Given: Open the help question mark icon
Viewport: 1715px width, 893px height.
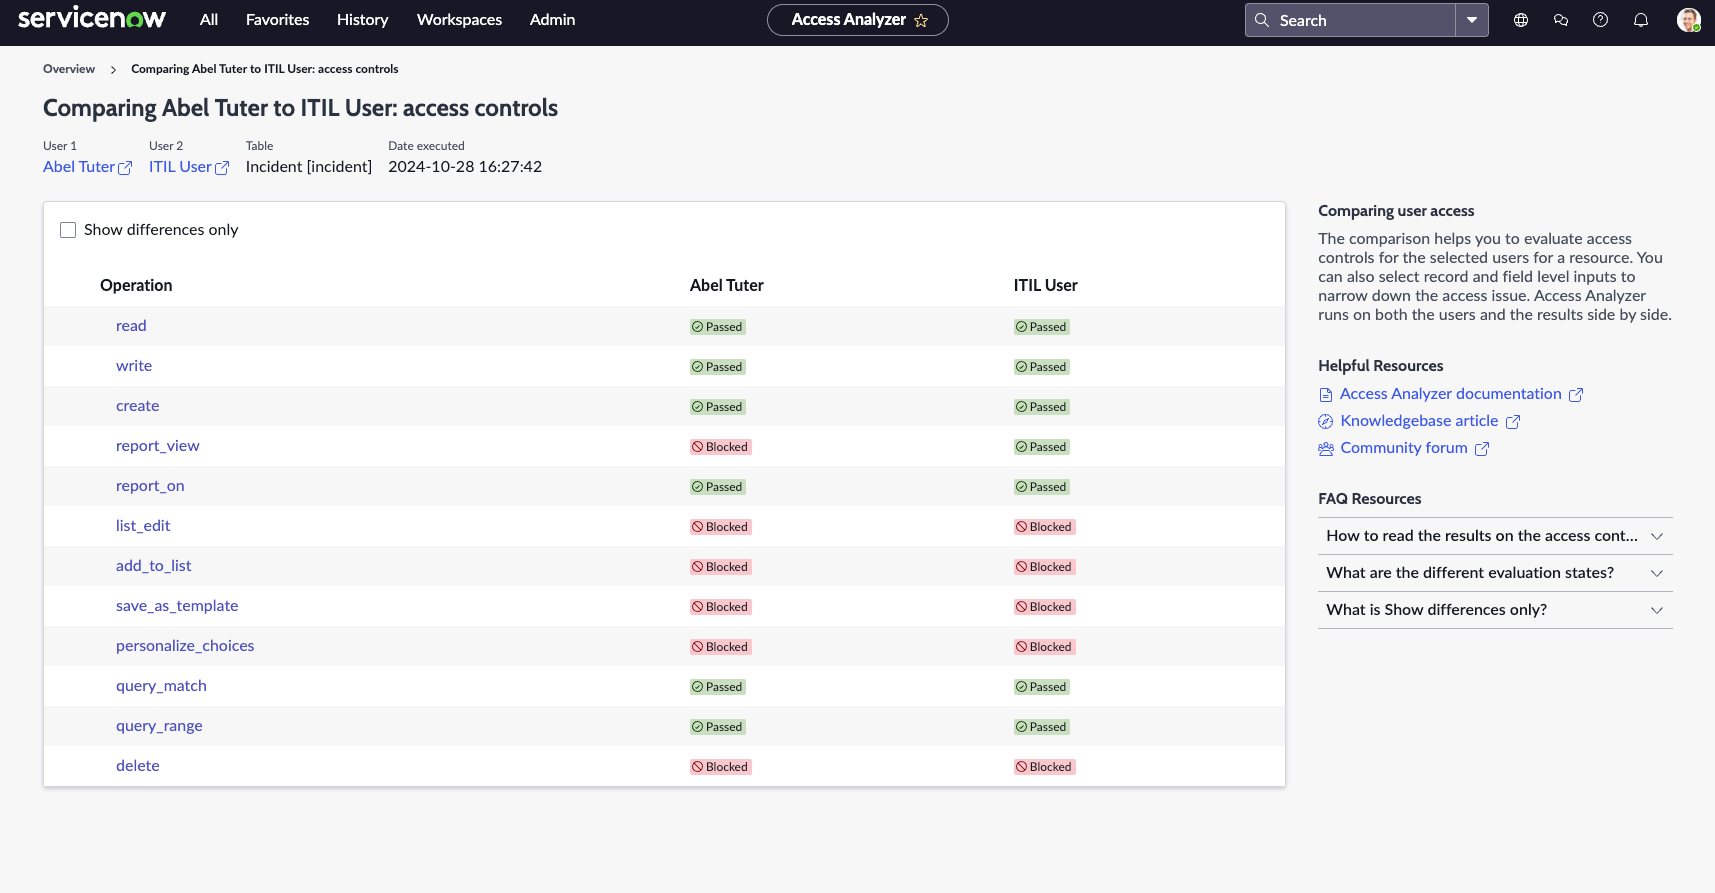Looking at the screenshot, I should point(1601,20).
